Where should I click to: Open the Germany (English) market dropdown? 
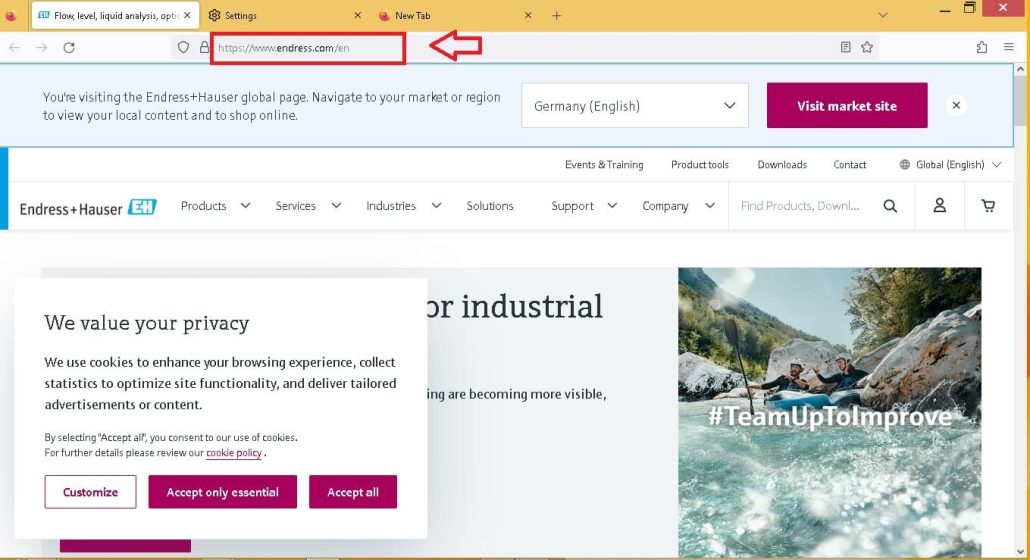click(x=635, y=106)
